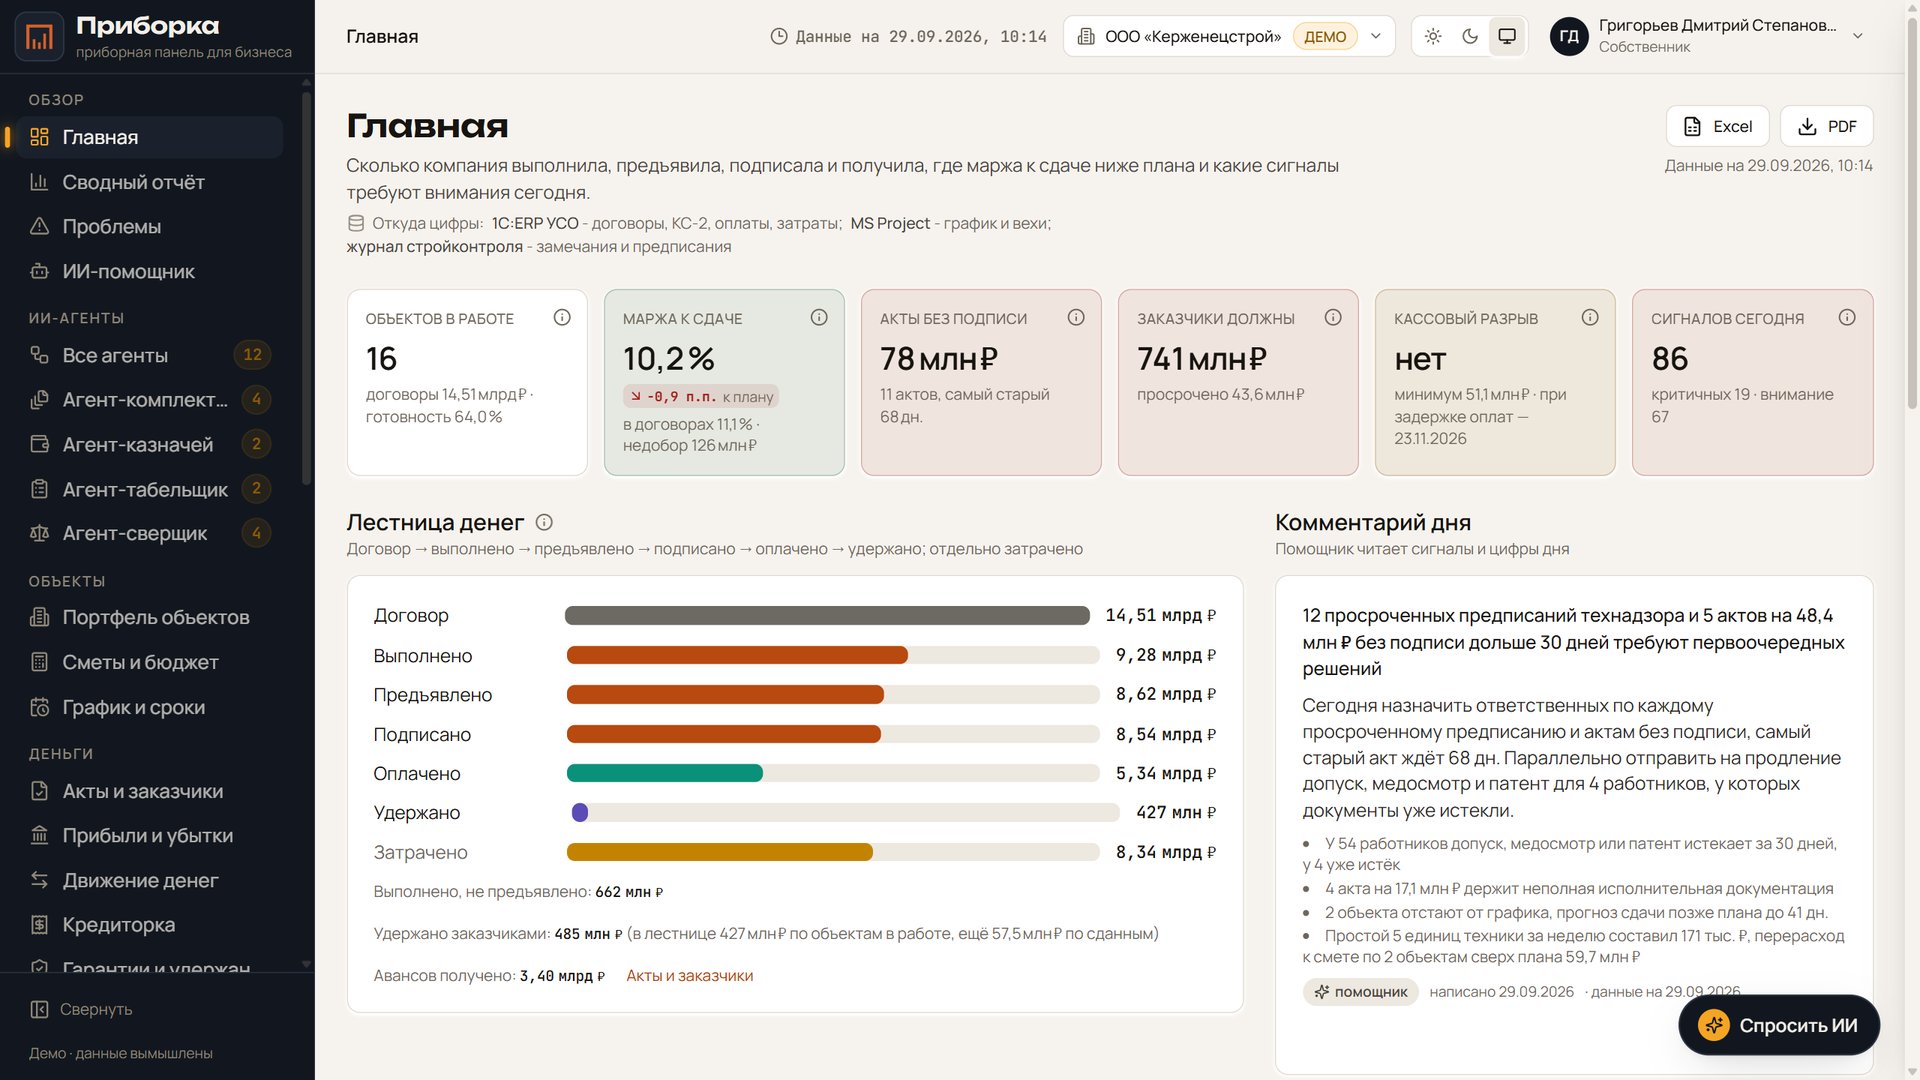Click the Проблемы warning triangle icon

coord(39,226)
